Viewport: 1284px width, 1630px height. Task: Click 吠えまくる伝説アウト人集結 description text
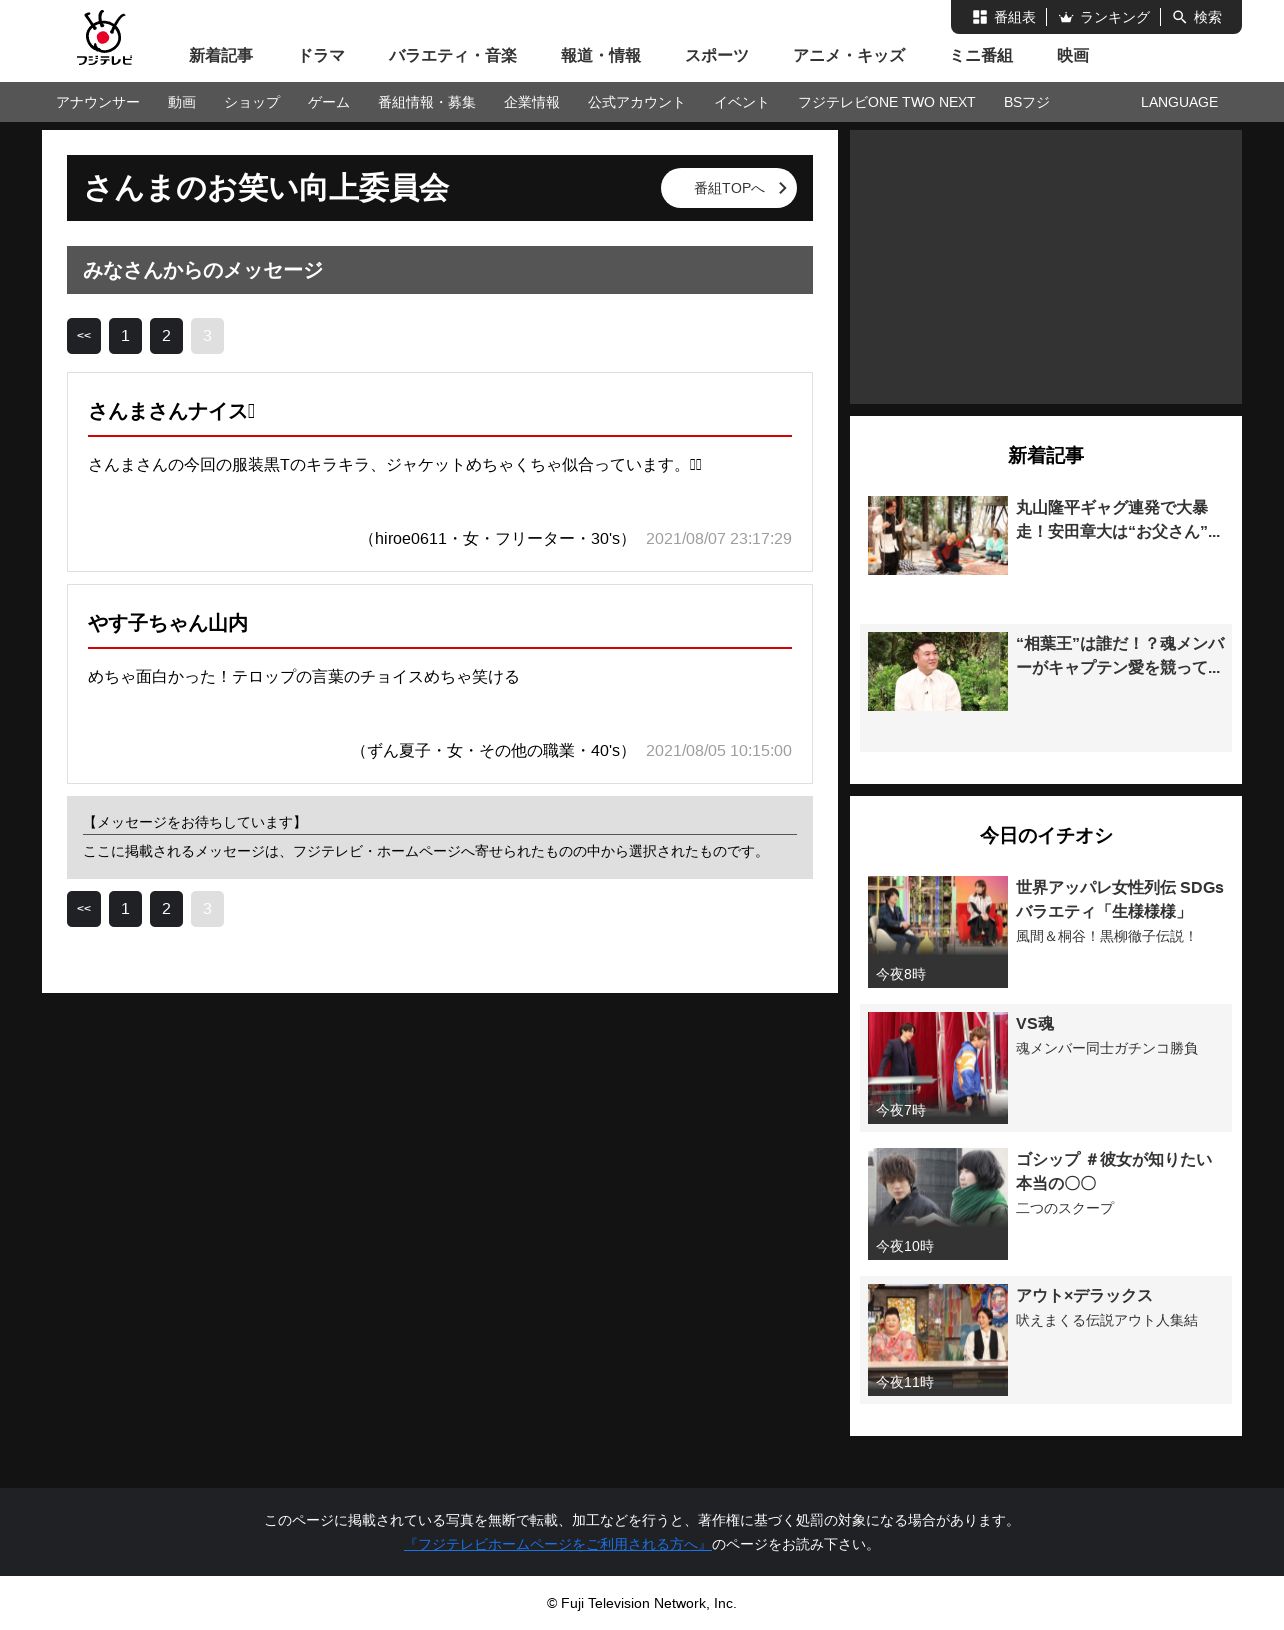1107,1320
